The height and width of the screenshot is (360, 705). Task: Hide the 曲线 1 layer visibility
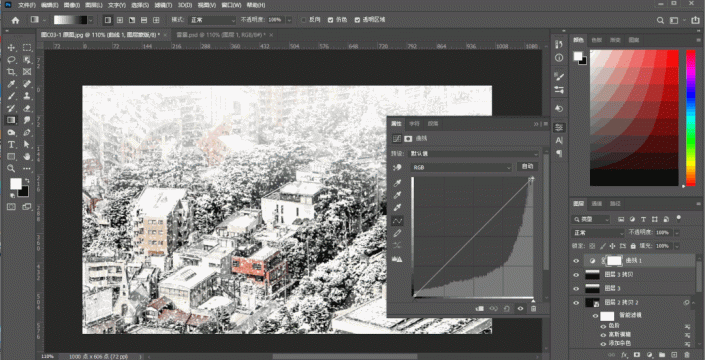pos(576,261)
